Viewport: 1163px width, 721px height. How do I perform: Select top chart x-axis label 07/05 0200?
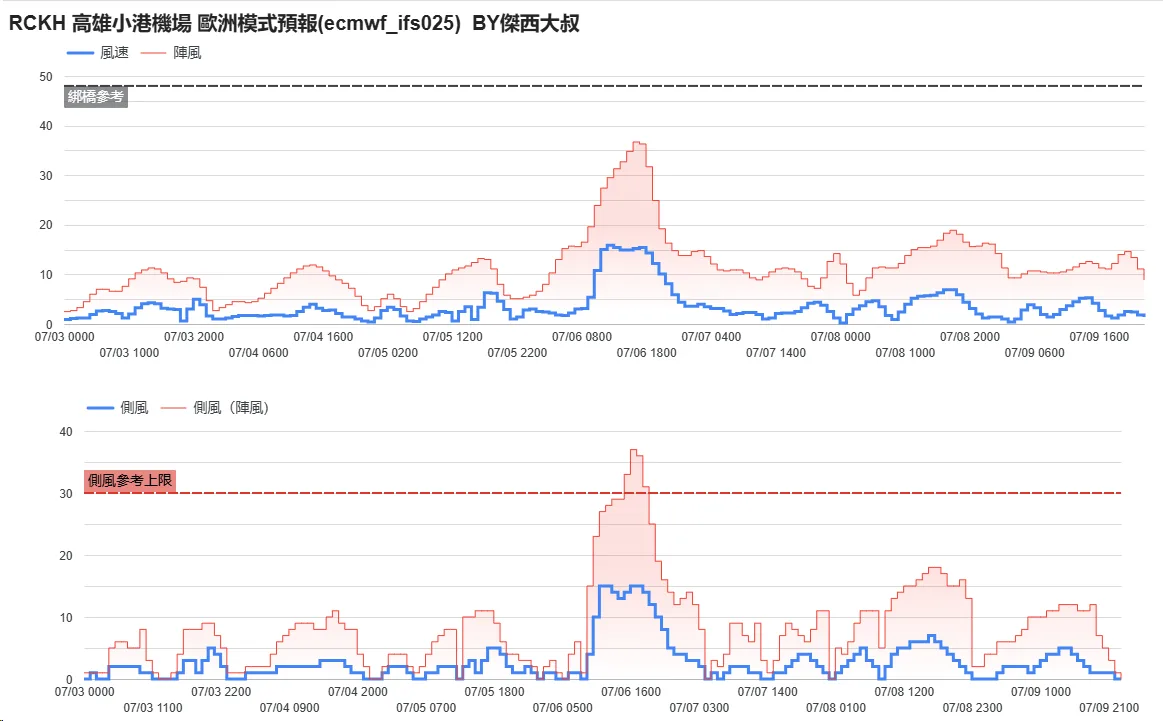coord(388,353)
